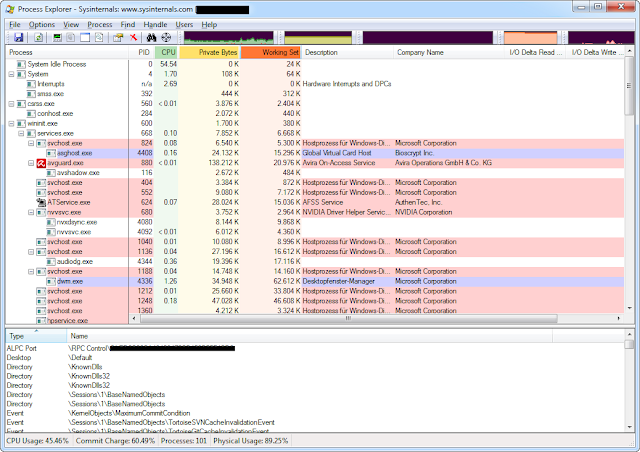The image size is (640, 452).
Task: Select the conhost.exe process row
Action: pyautogui.click(x=315, y=114)
